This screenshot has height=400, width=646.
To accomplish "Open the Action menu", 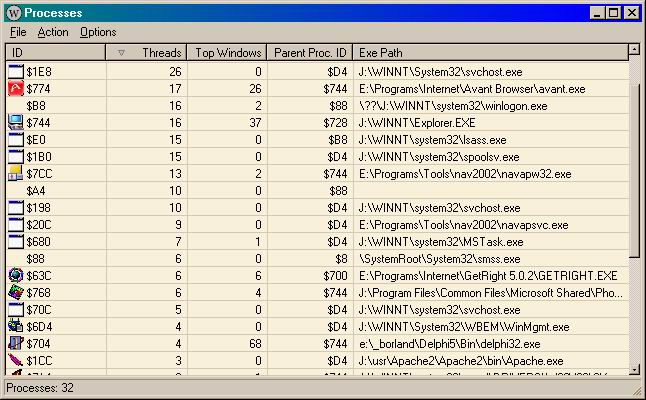I will (53, 32).
